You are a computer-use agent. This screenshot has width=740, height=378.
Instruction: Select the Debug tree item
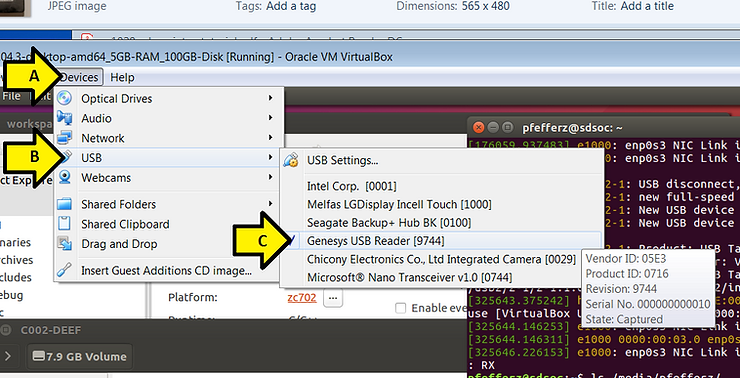(11, 295)
